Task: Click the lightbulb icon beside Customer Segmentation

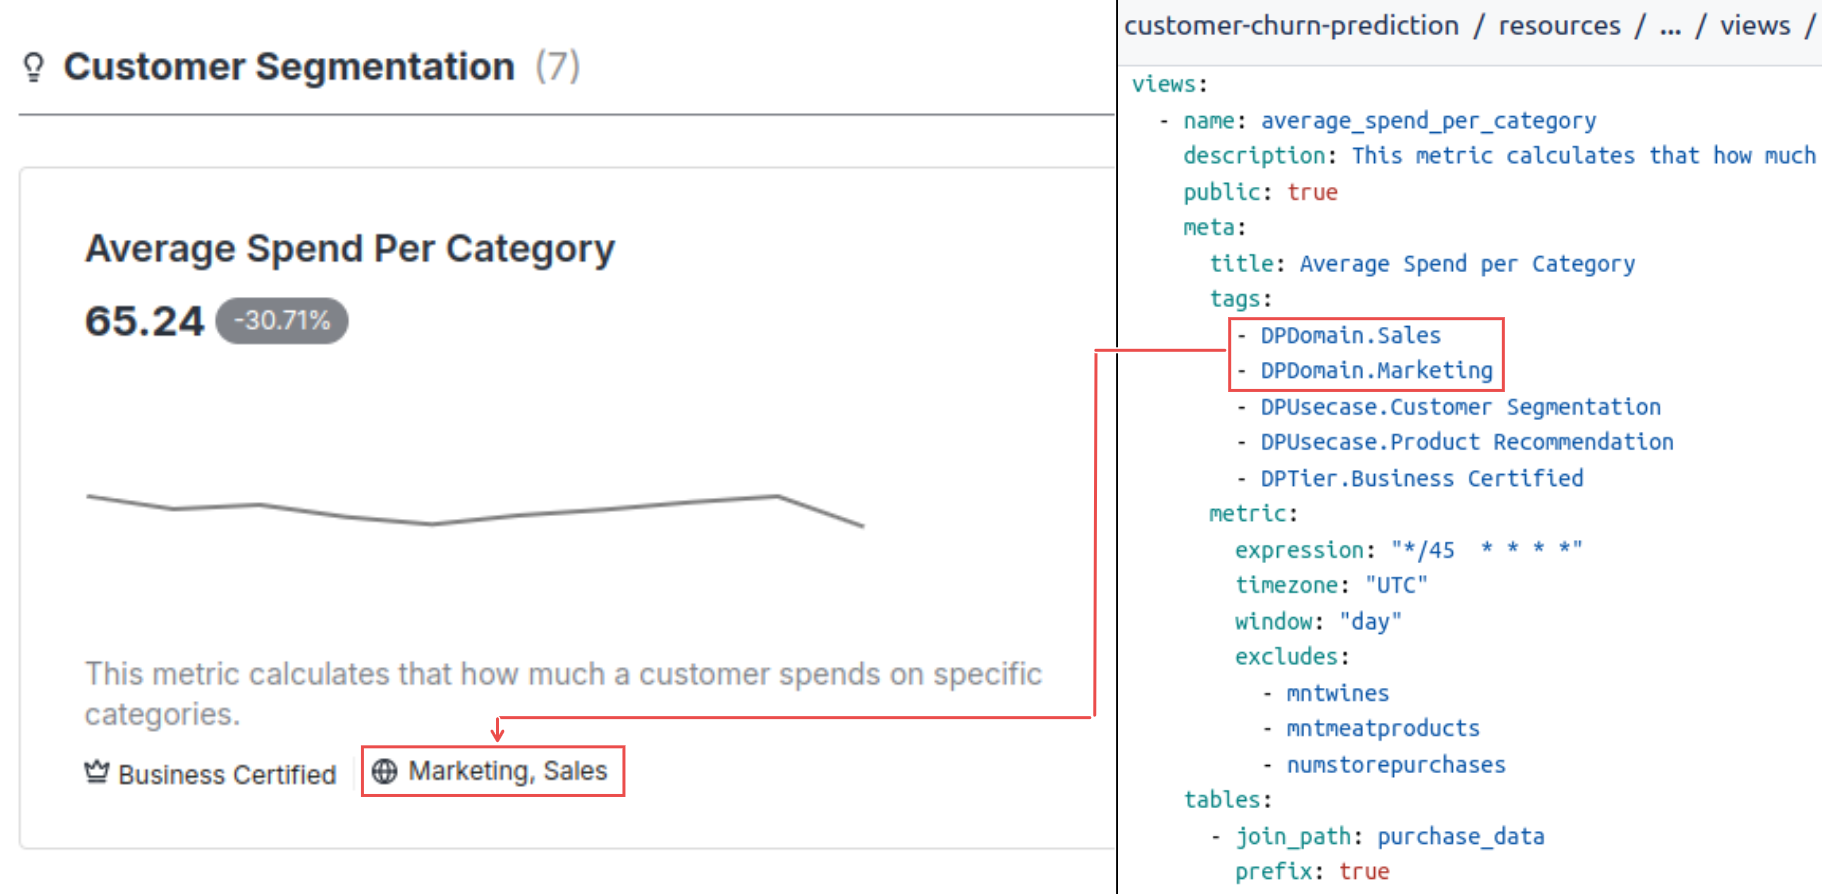Action: click(33, 67)
